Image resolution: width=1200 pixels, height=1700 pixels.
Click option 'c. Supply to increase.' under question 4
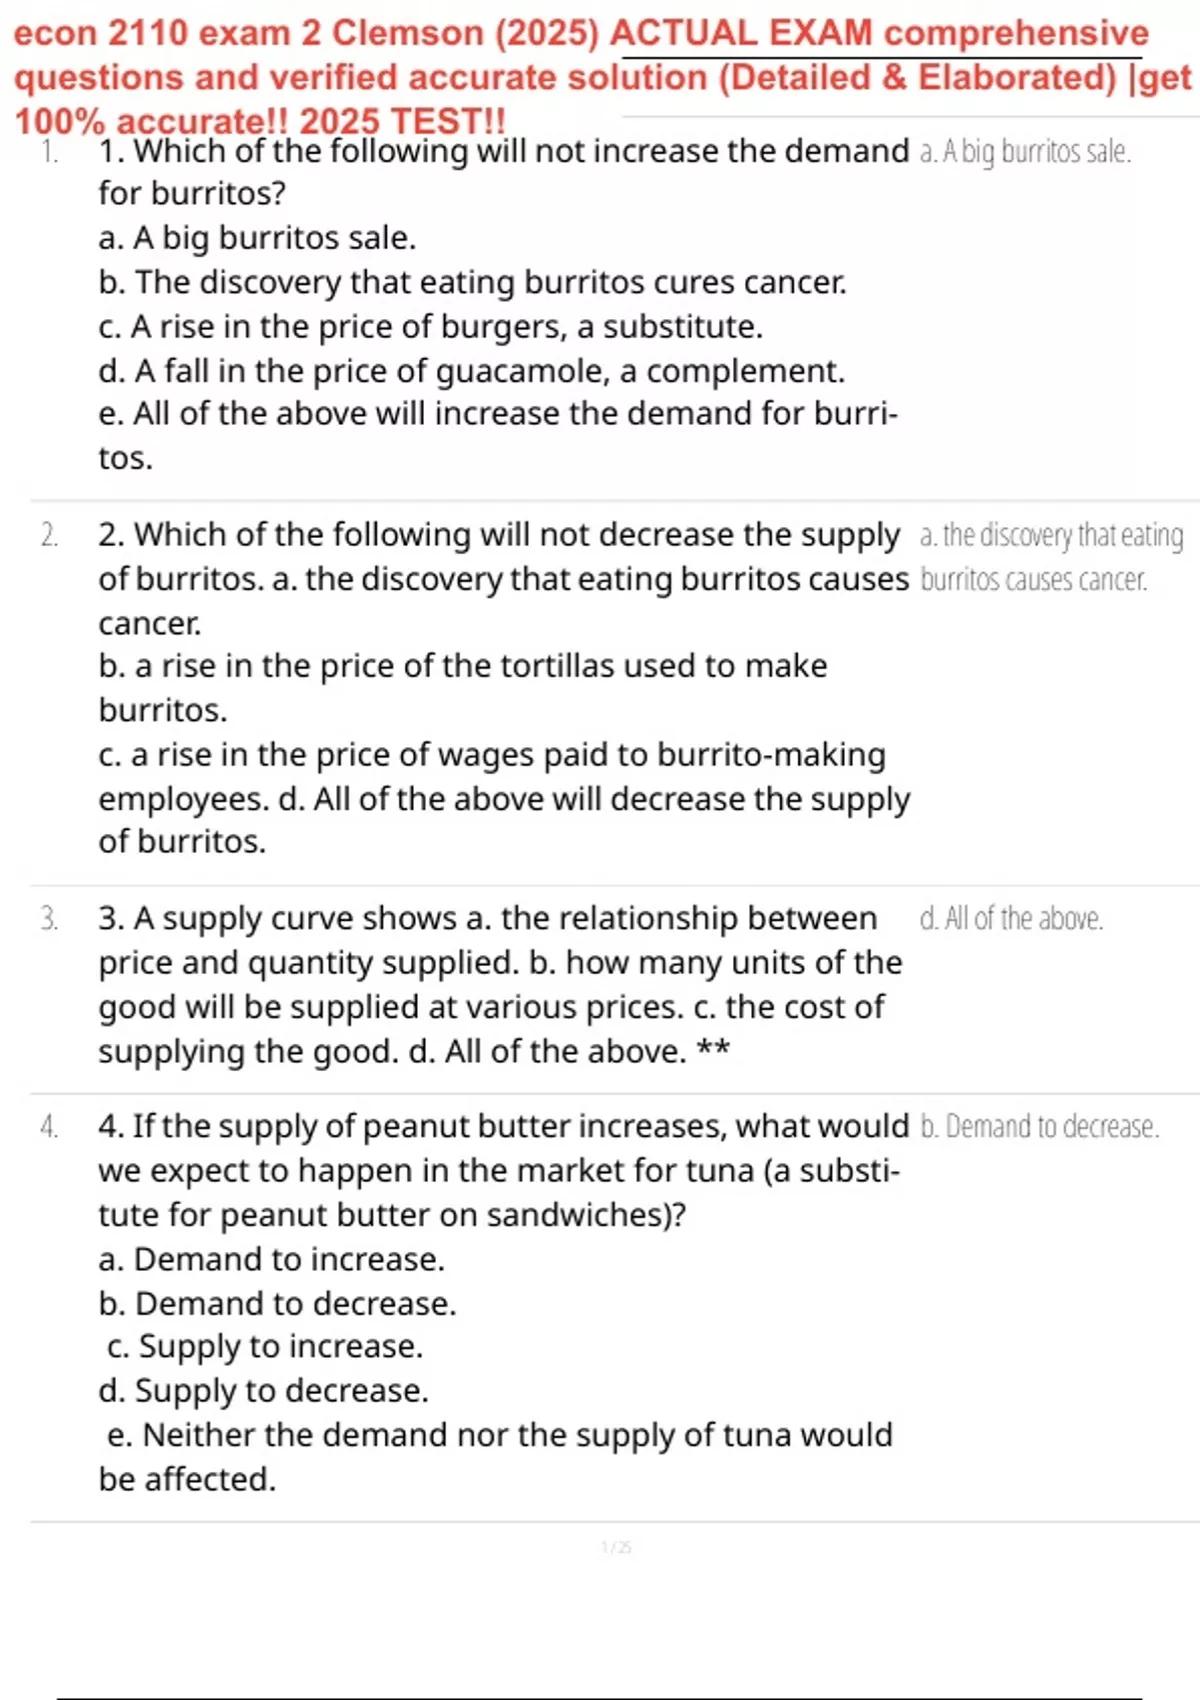[x=265, y=1346]
